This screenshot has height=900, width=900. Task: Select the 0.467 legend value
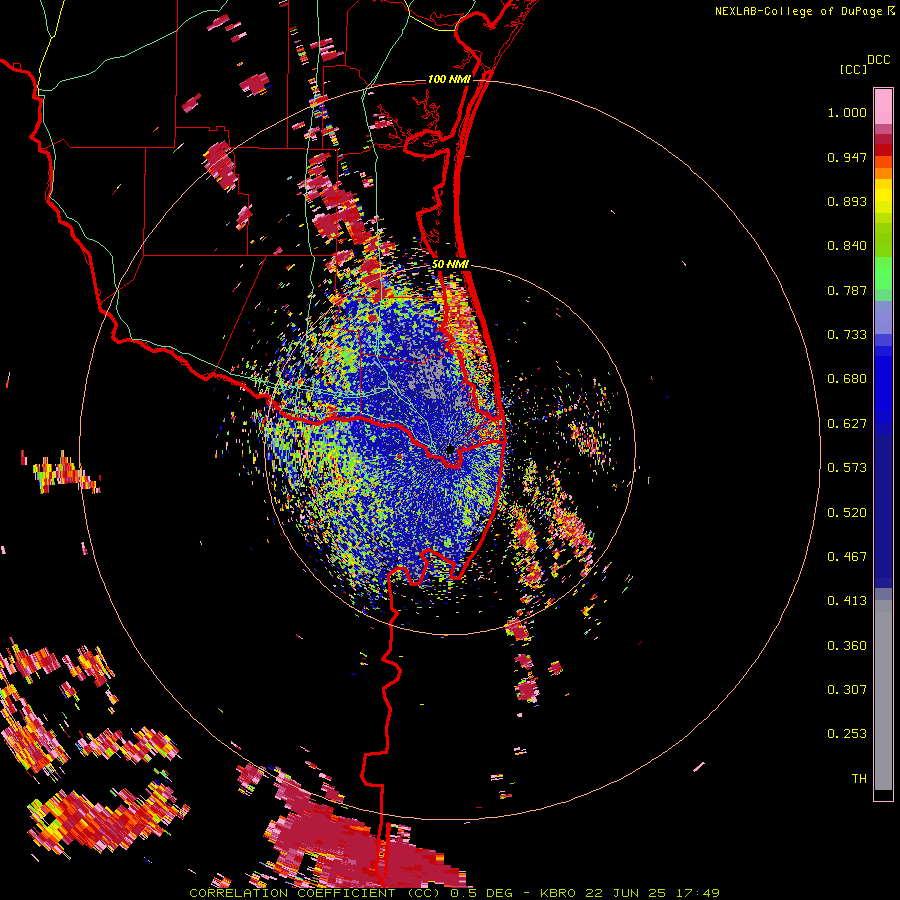pos(847,557)
